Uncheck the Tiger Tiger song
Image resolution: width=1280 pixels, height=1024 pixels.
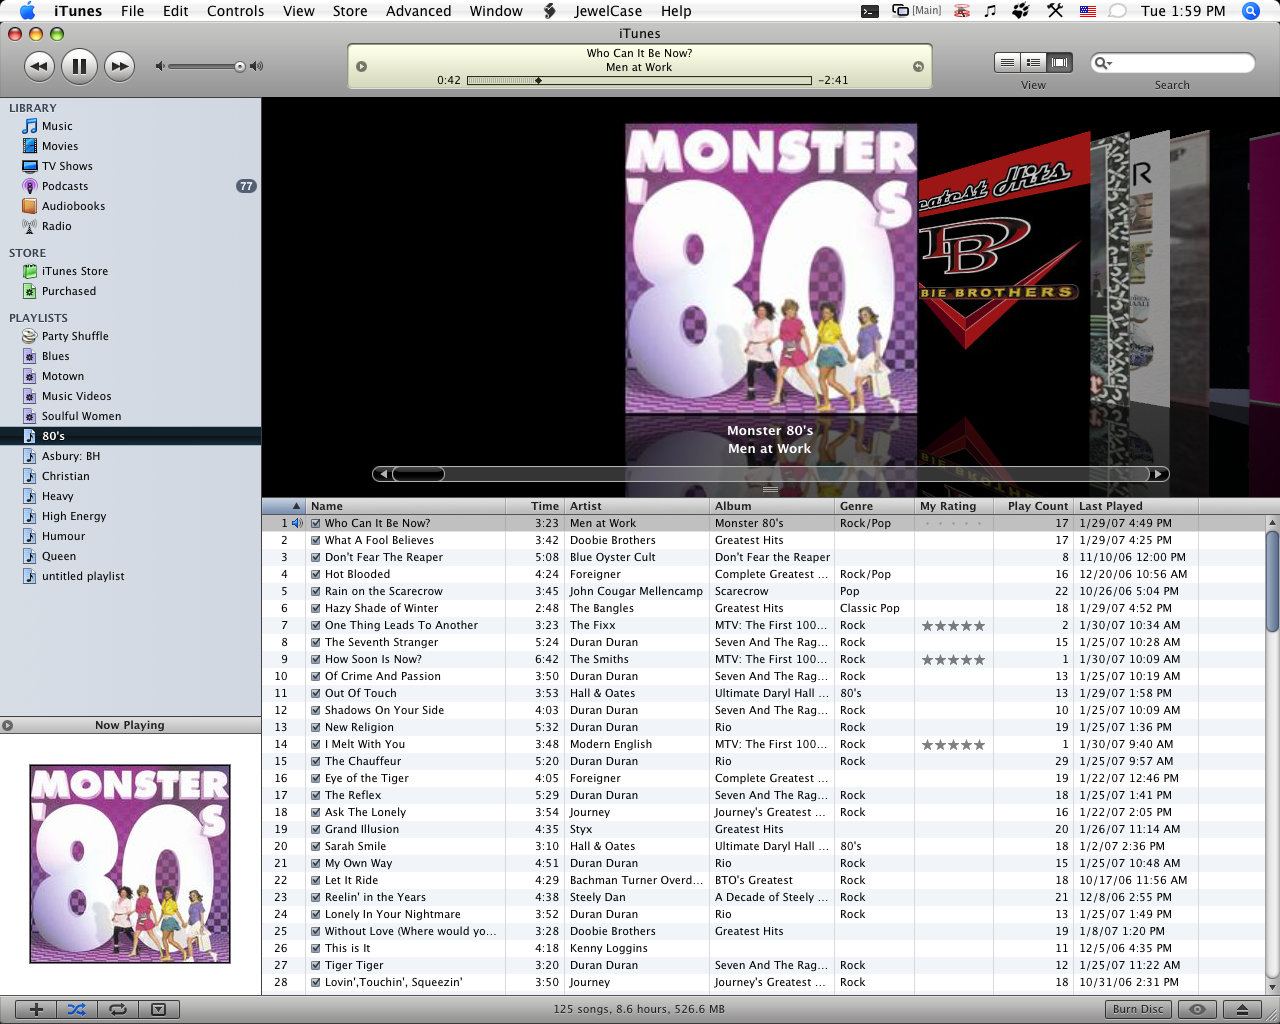click(316, 965)
